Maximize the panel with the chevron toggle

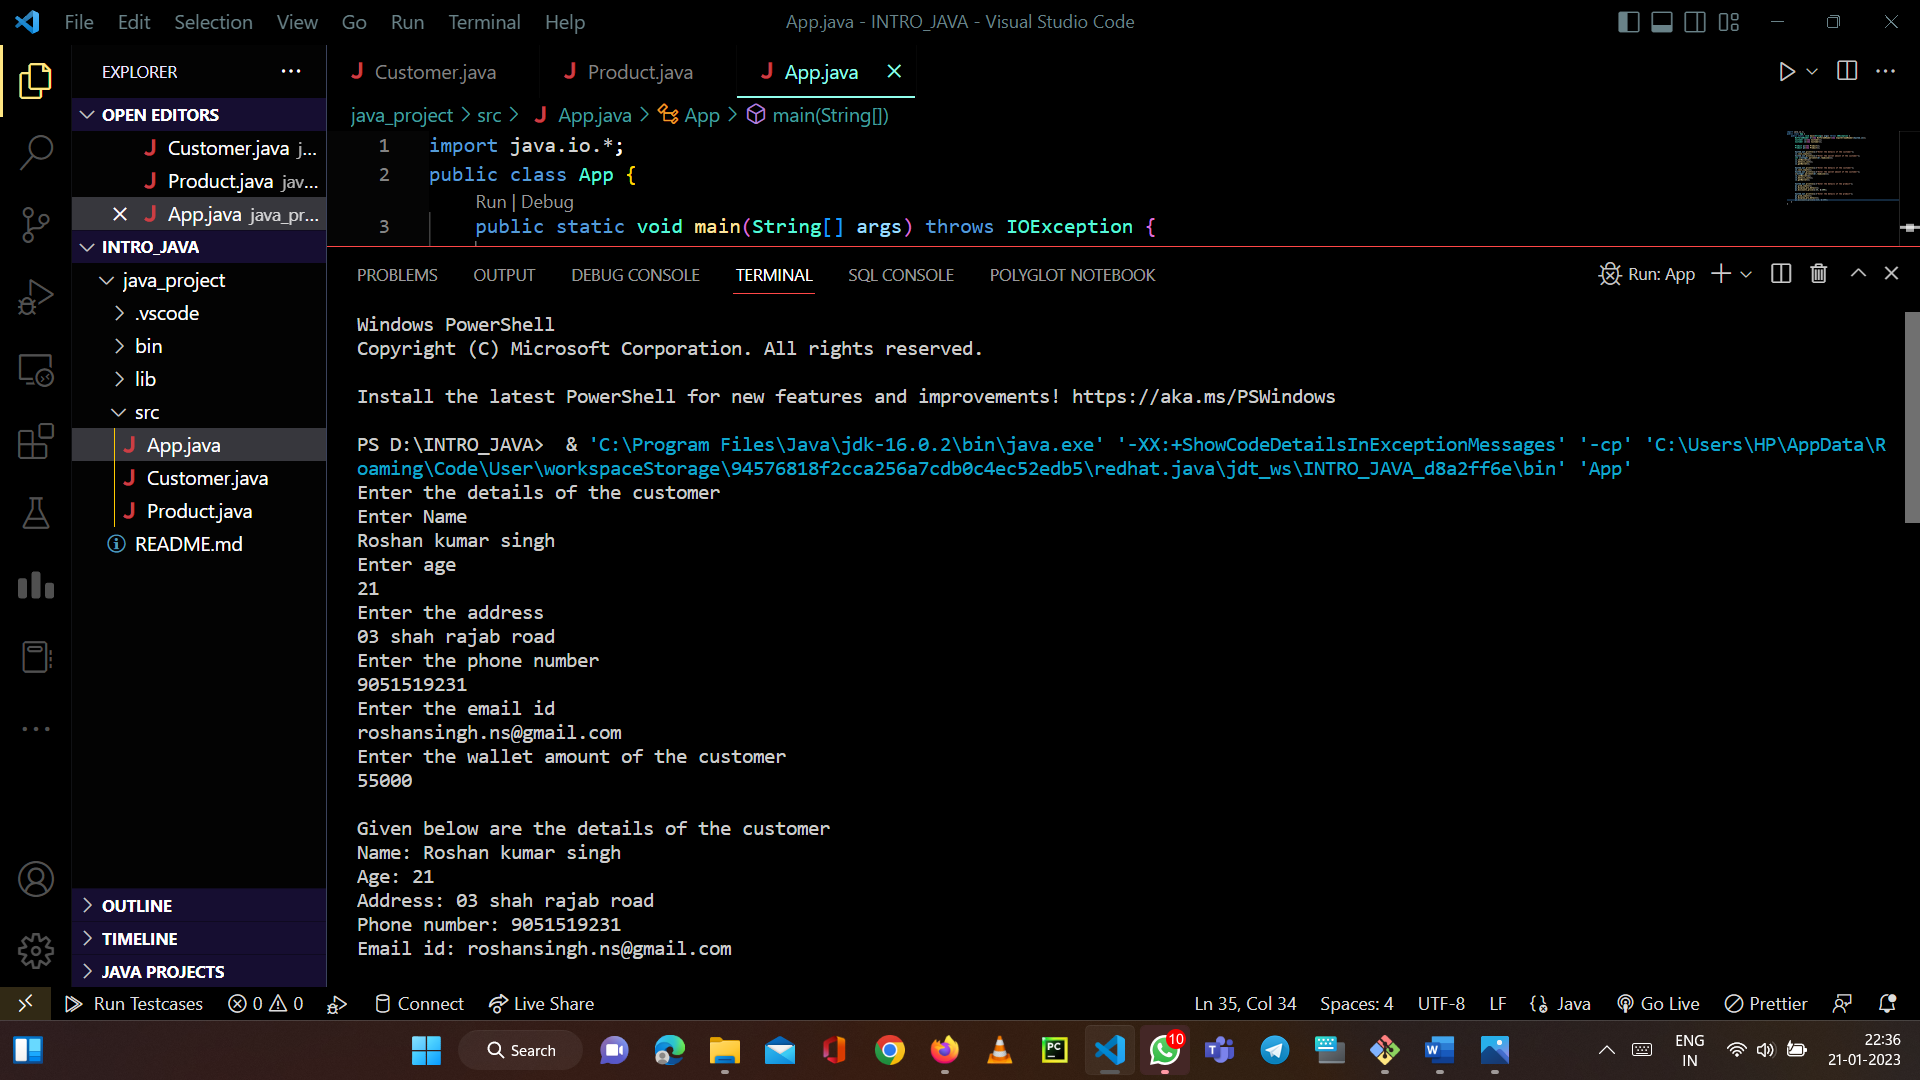[1857, 273]
